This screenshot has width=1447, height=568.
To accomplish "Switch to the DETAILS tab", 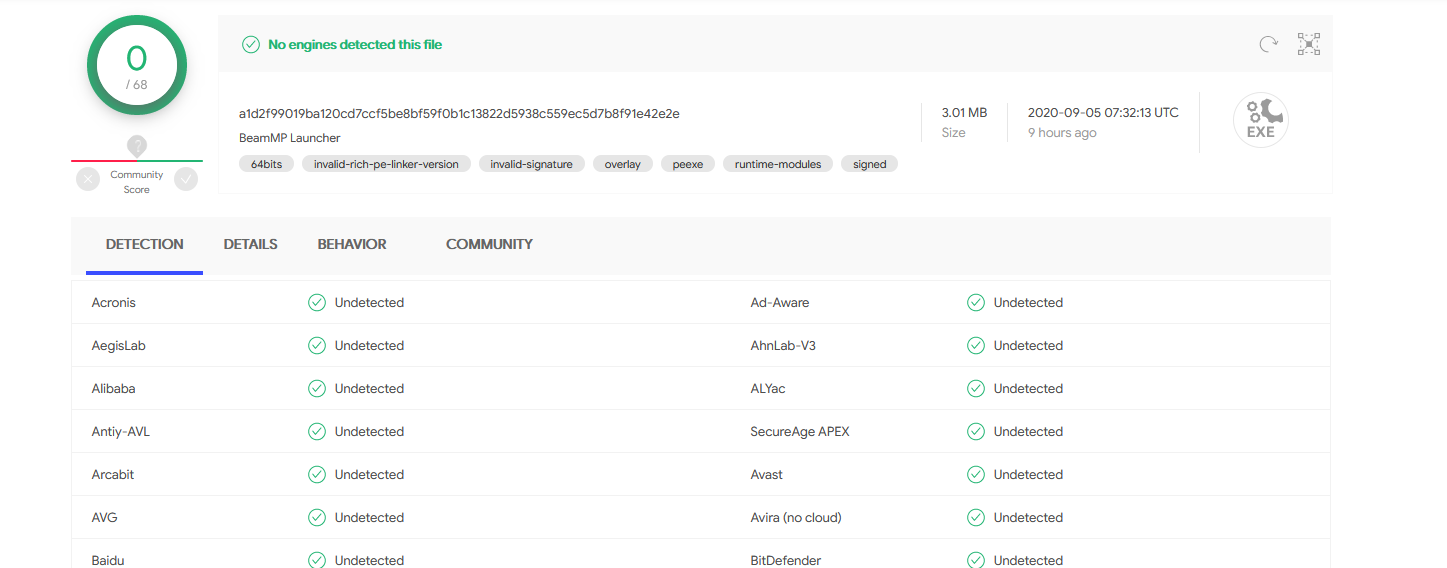I will 250,244.
